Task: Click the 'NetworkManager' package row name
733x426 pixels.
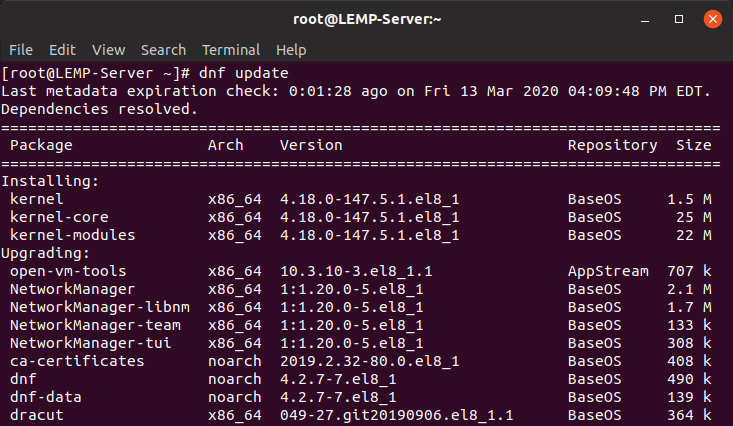Action: tap(73, 289)
